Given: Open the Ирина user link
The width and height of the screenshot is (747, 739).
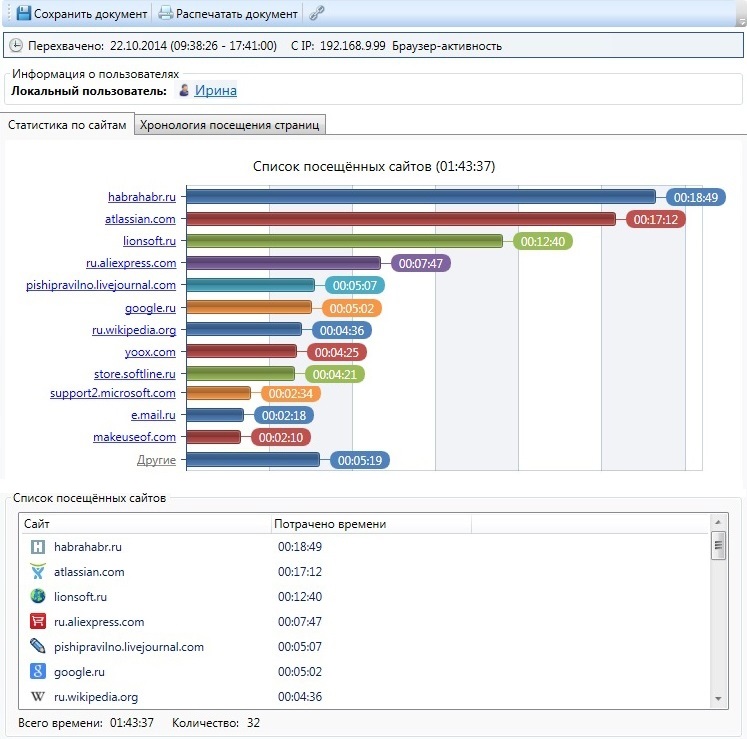Looking at the screenshot, I should [x=215, y=90].
